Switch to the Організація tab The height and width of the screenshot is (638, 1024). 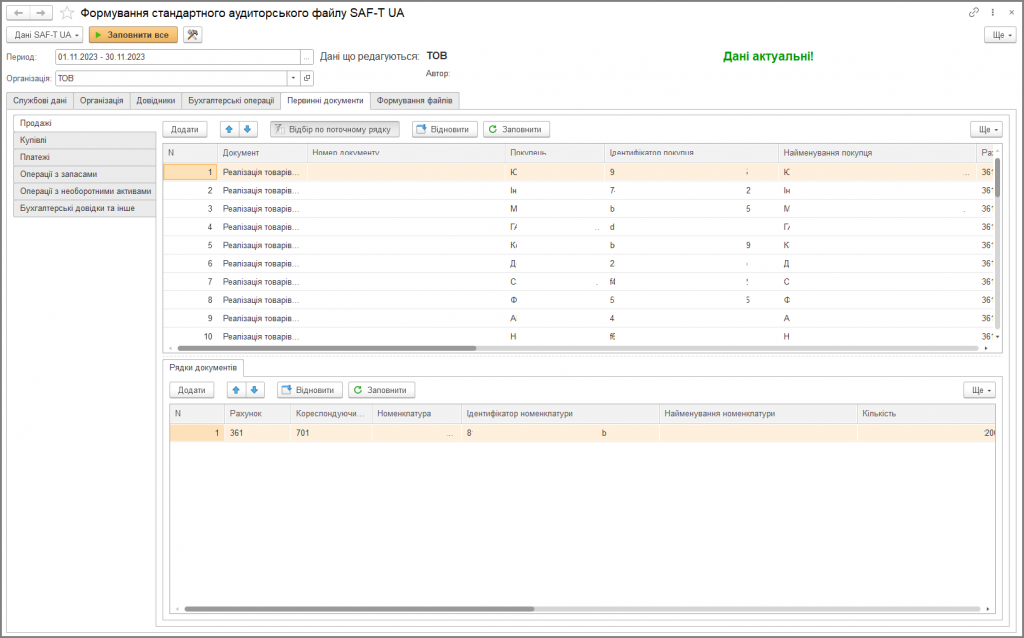102,101
